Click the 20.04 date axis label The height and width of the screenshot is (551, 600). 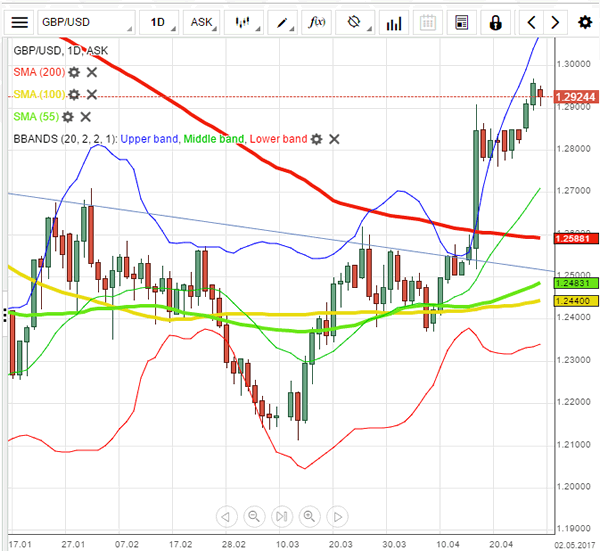[x=501, y=544]
